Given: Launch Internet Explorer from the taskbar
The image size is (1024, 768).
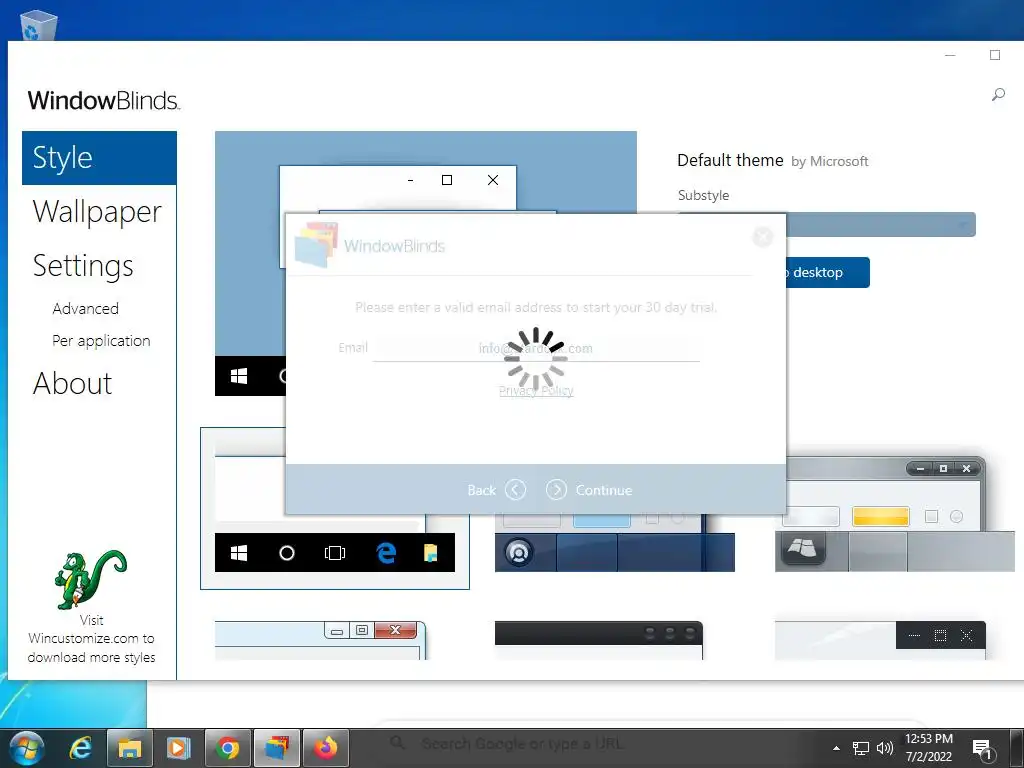Looking at the screenshot, I should click(x=80, y=748).
